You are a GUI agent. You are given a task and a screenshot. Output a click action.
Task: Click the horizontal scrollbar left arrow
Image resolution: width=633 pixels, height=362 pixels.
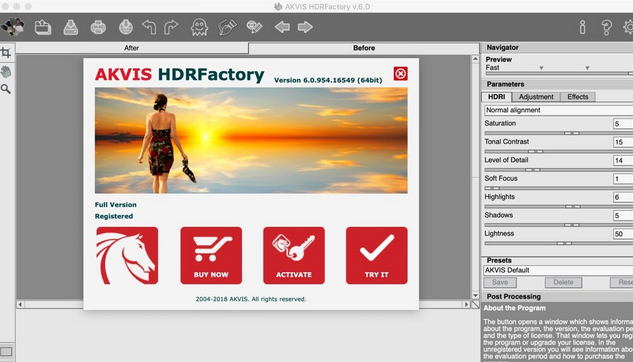click(20, 304)
